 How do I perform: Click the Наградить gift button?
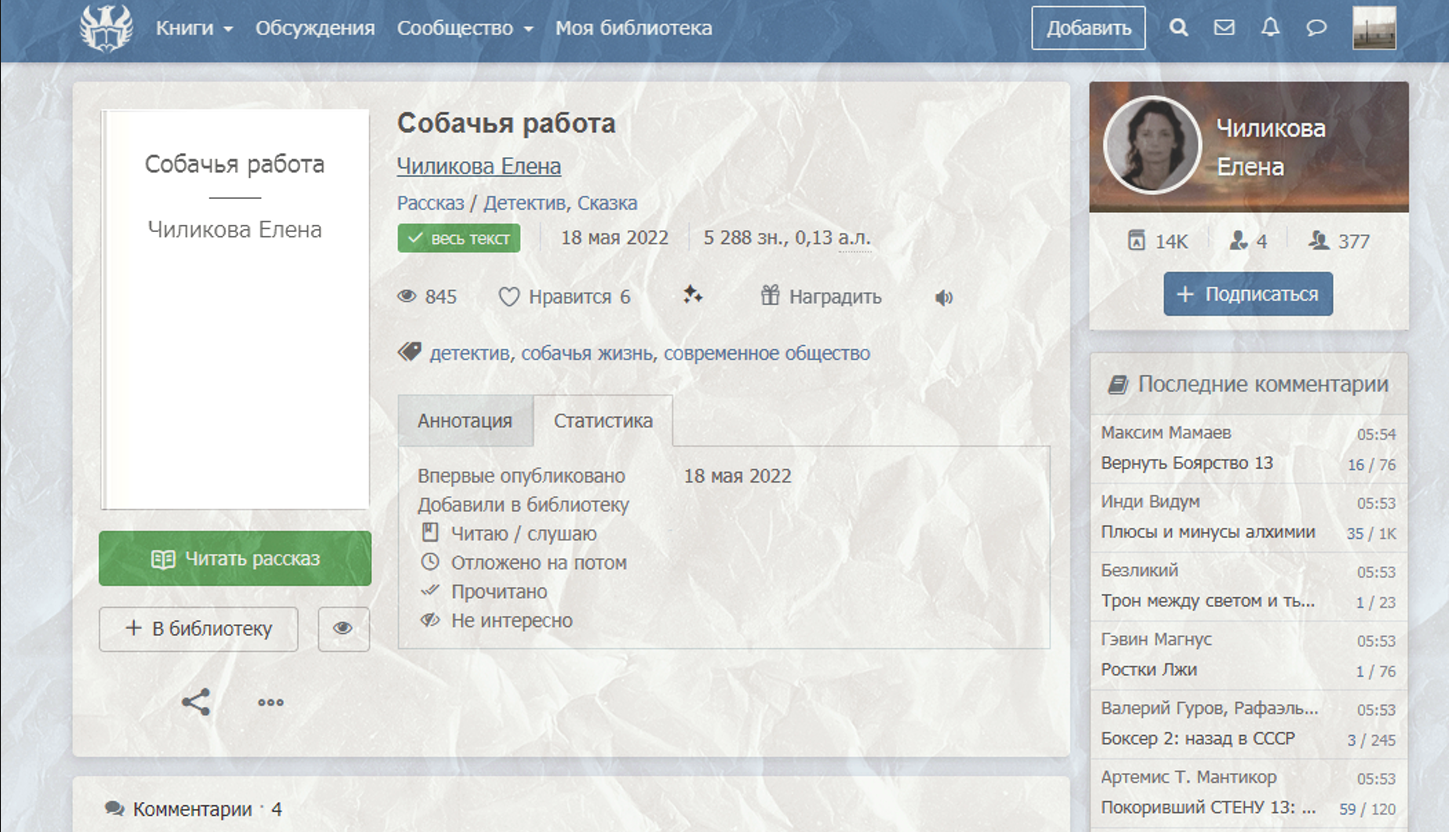[821, 297]
